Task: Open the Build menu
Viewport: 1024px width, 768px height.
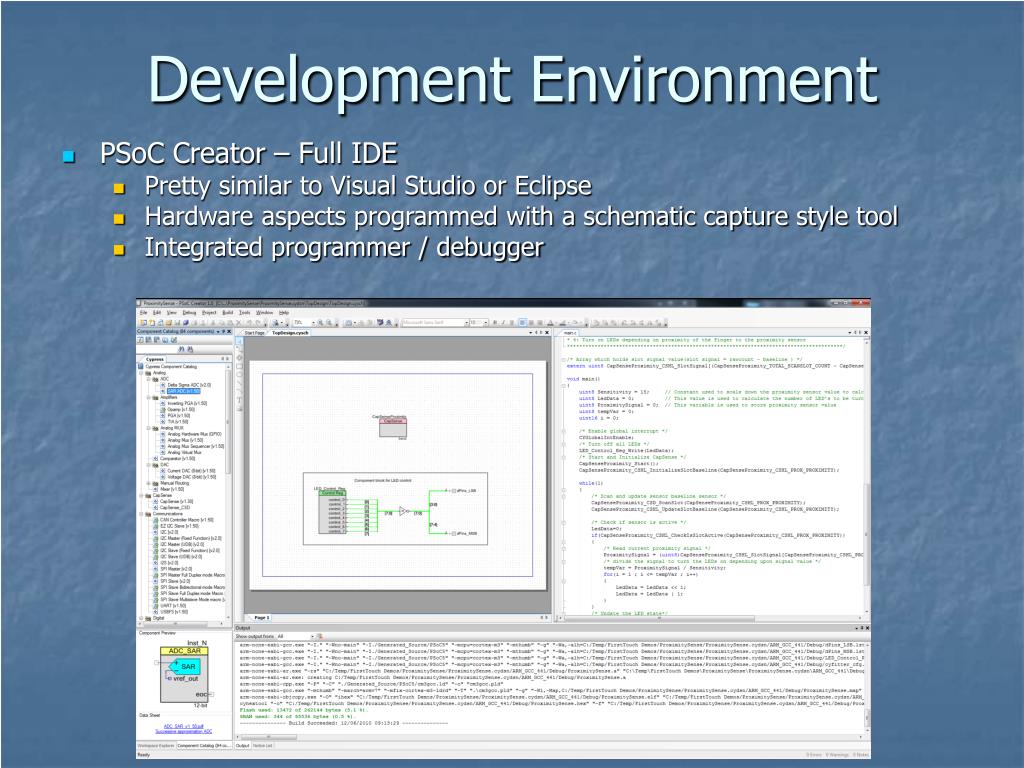Action: click(x=227, y=313)
